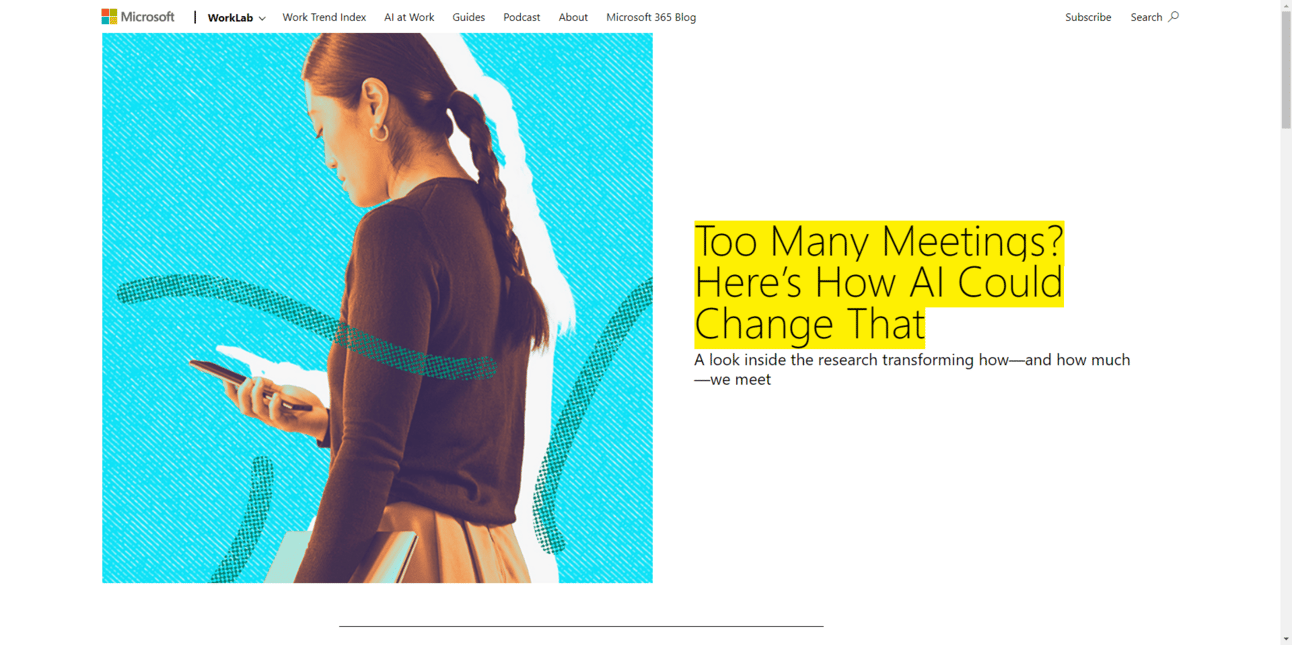Click the Search text label
This screenshot has height=645, width=1292.
1146,17
